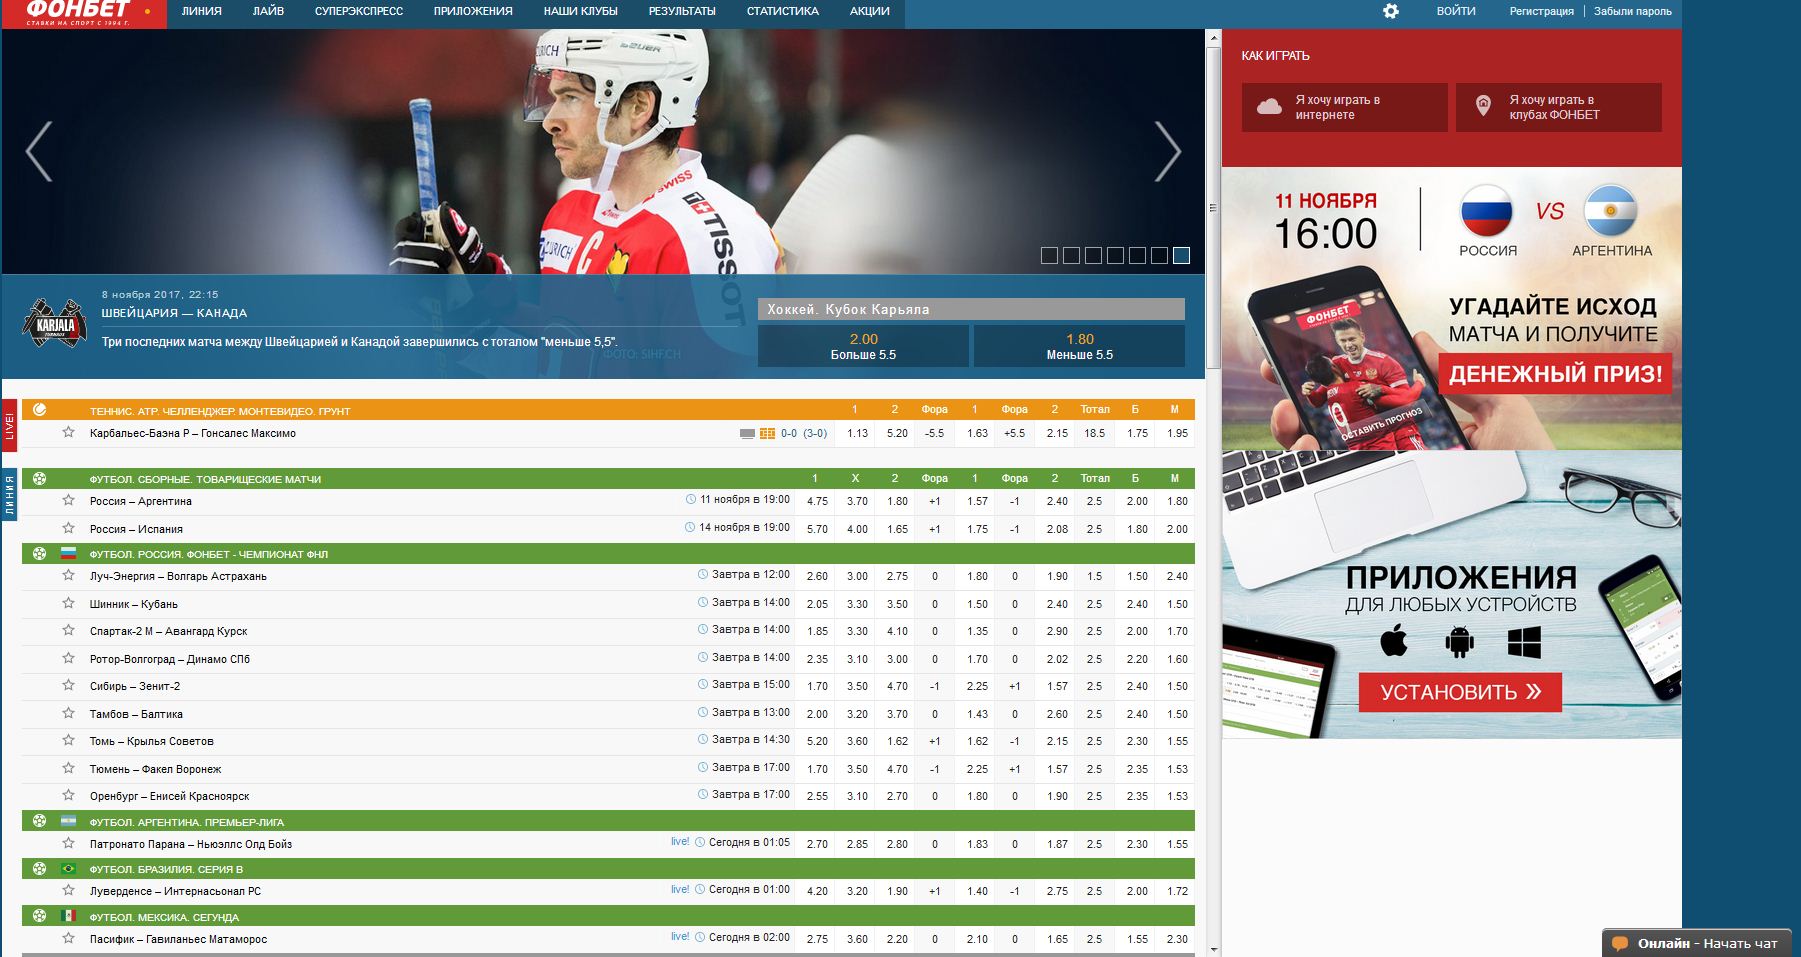Go to previous slide with left arrow
This screenshot has width=1801, height=957.
pyautogui.click(x=39, y=151)
